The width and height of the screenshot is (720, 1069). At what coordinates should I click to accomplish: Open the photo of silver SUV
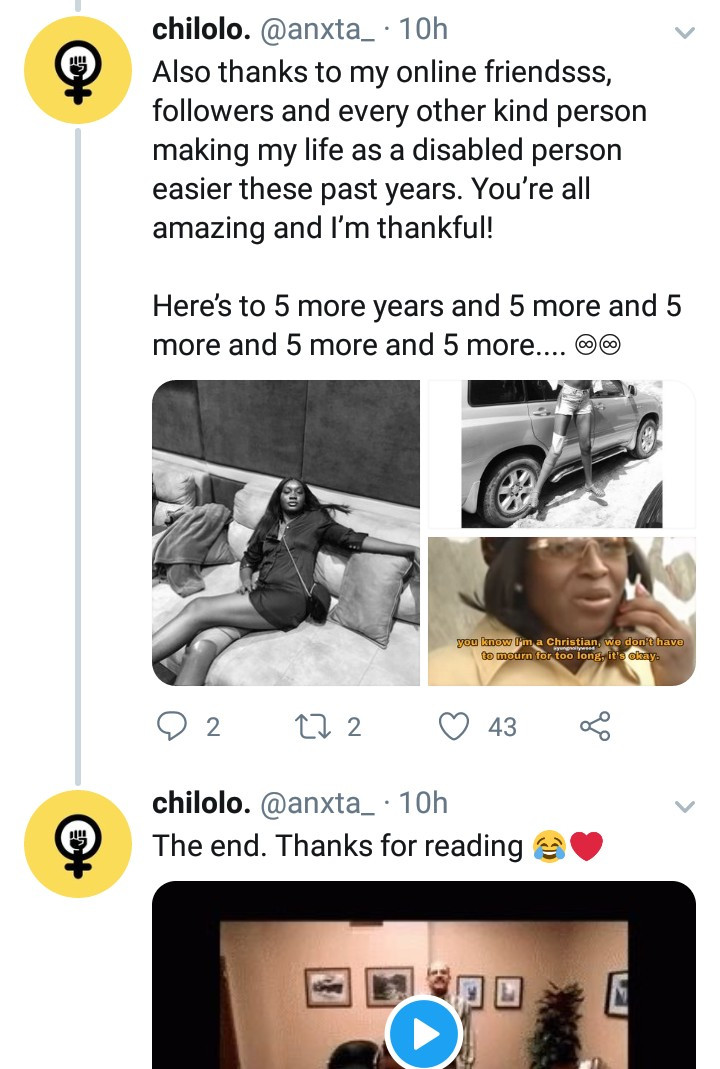coord(561,454)
